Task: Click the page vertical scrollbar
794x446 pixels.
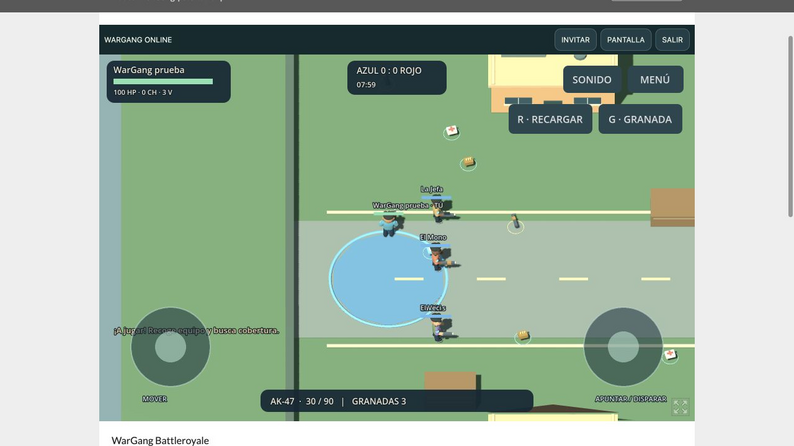Action: click(790, 127)
